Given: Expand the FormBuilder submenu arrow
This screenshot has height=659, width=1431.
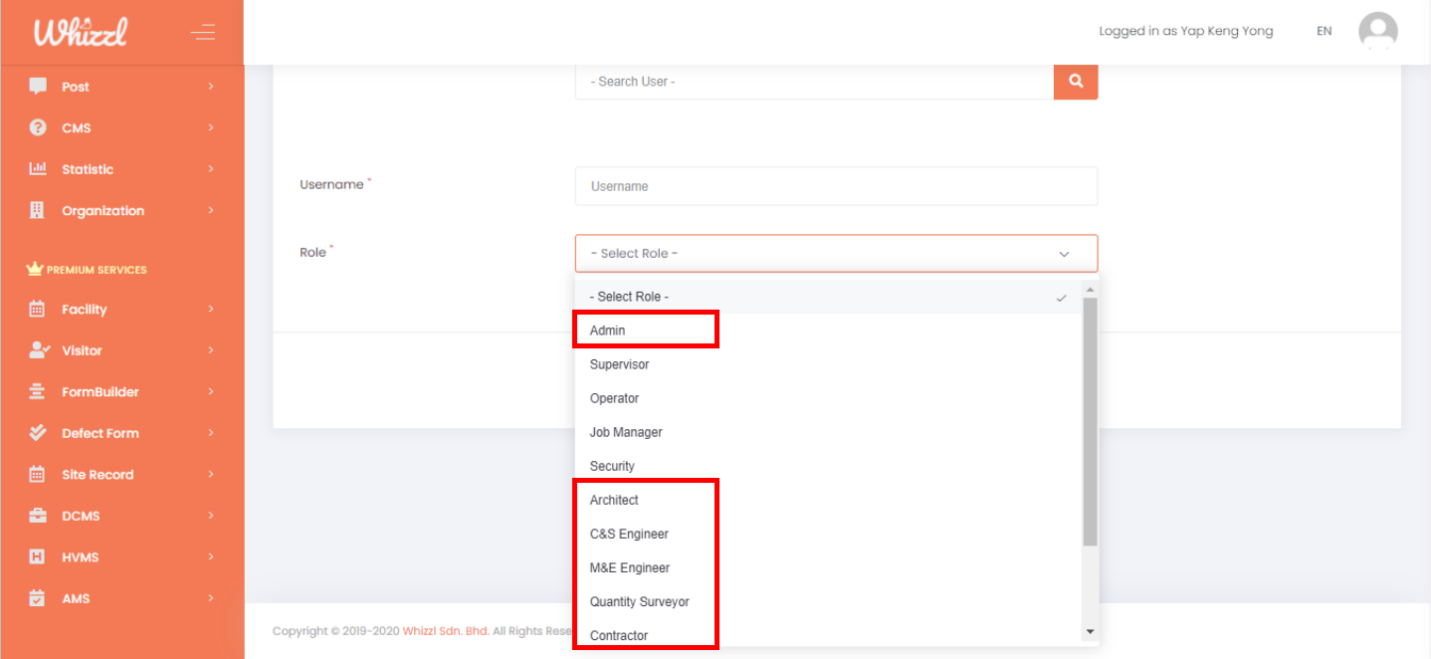Looking at the screenshot, I should coord(211,392).
